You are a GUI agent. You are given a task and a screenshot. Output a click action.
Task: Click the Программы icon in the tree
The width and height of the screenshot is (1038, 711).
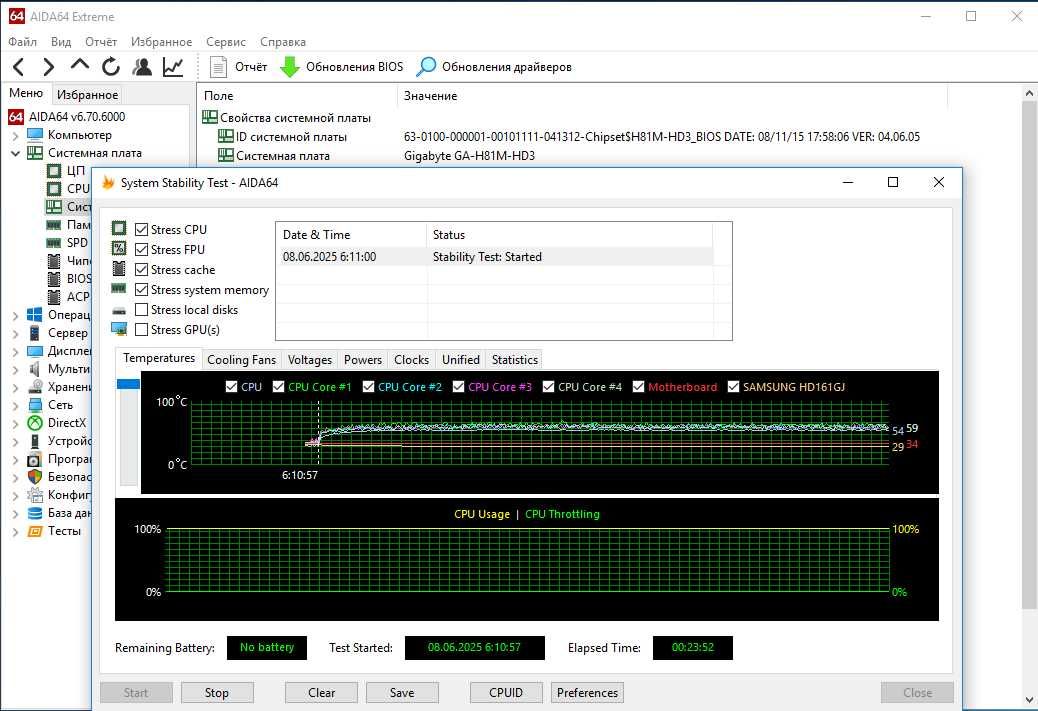[x=34, y=459]
